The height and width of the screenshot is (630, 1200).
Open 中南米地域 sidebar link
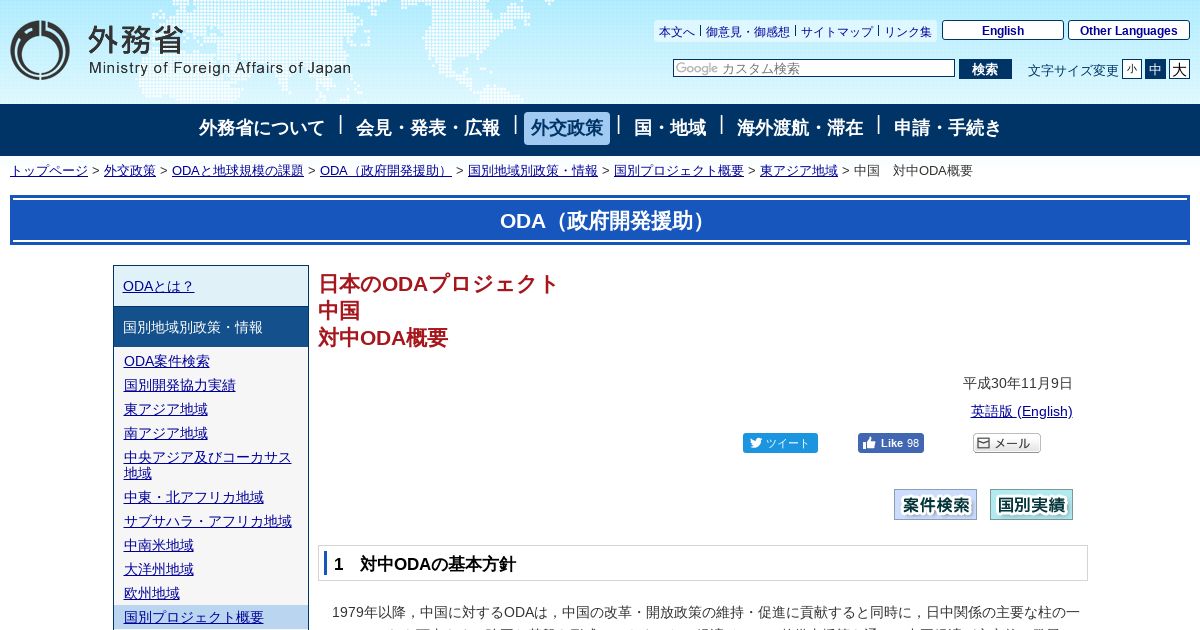coord(159,545)
